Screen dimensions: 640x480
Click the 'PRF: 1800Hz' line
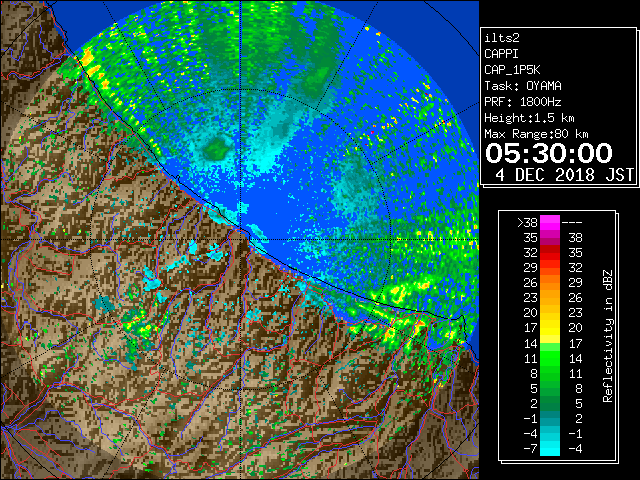[x=523, y=102]
